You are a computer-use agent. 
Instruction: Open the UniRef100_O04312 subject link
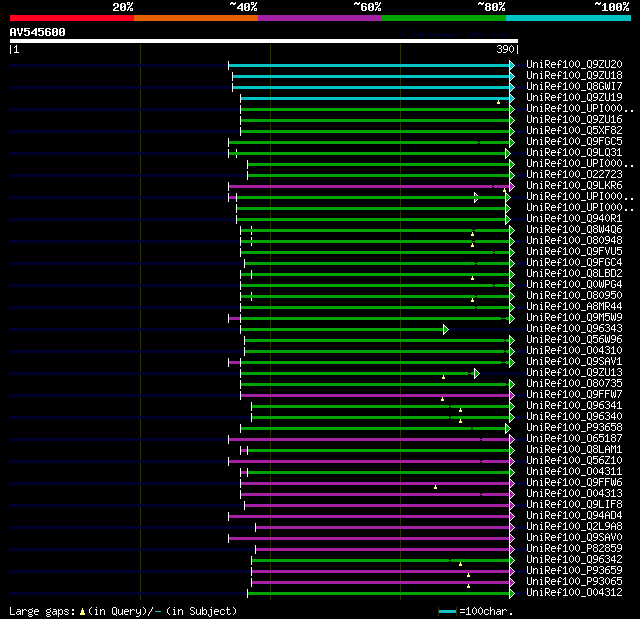574,593
